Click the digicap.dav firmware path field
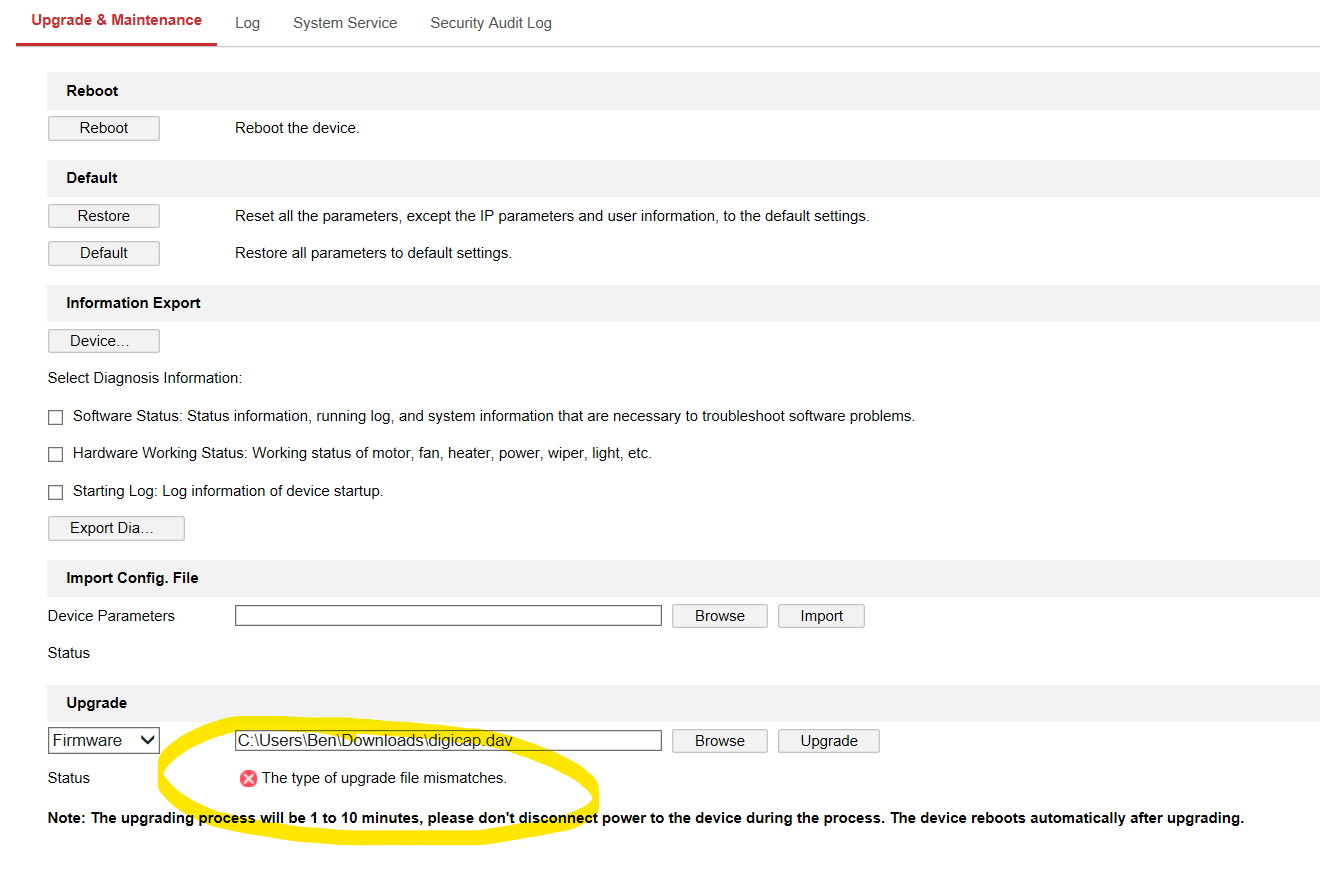The width and height of the screenshot is (1320, 881). click(x=448, y=741)
